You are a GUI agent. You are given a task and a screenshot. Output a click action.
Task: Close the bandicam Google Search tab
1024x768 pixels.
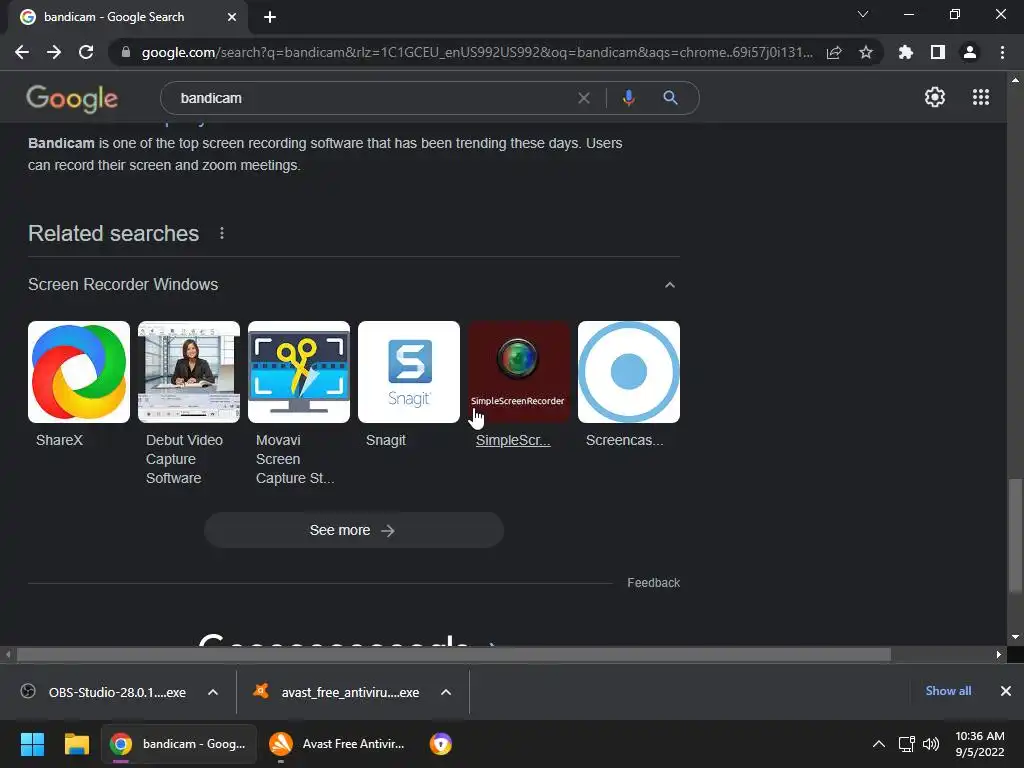[232, 17]
